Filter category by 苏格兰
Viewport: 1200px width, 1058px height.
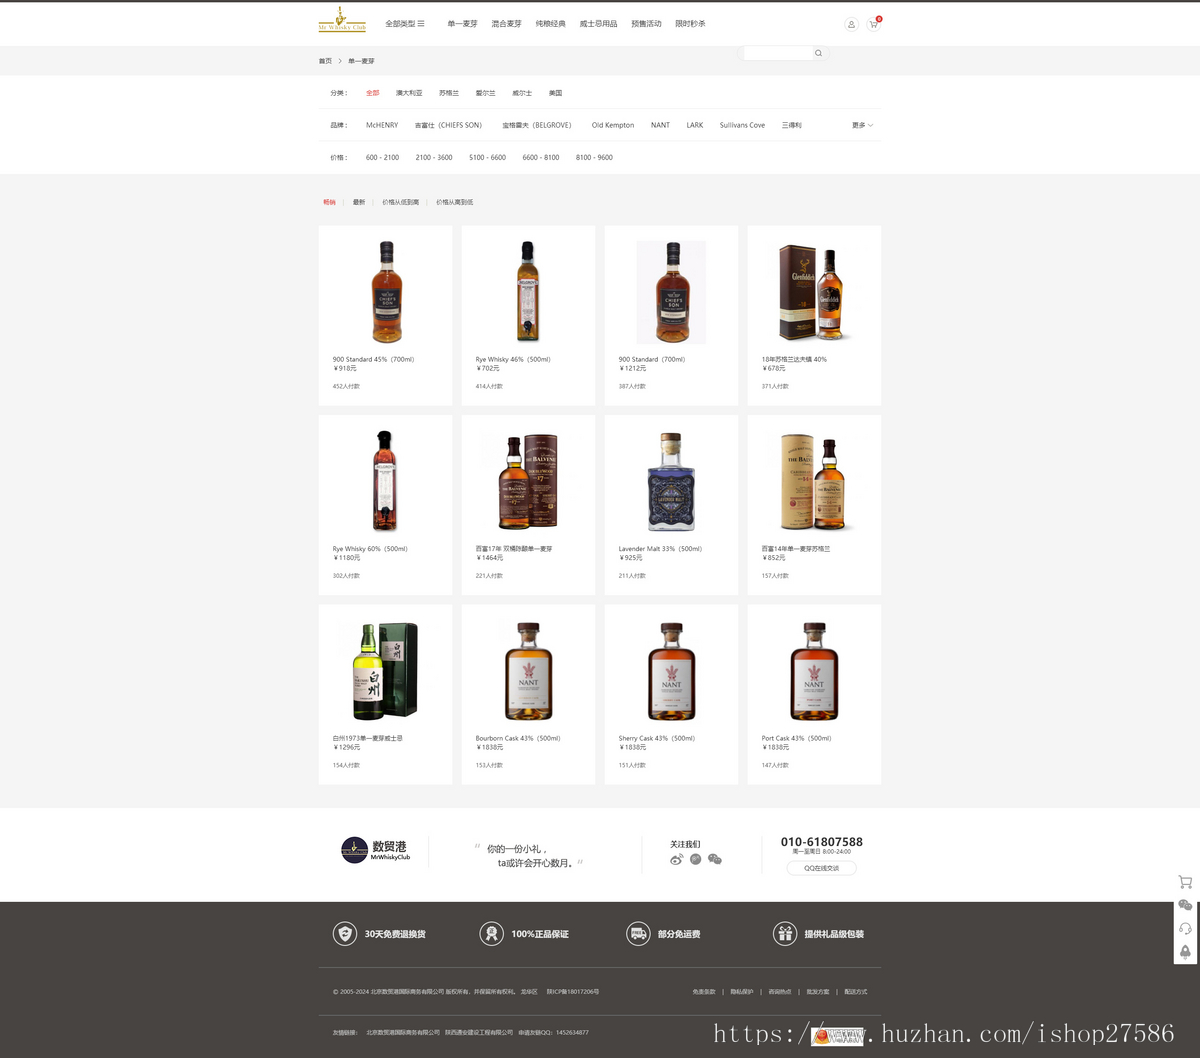pos(449,93)
